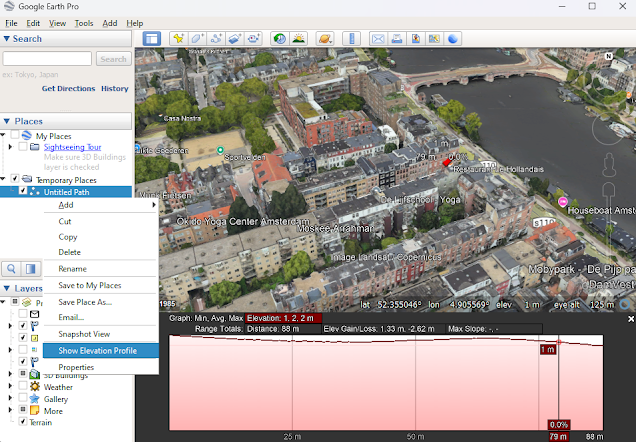This screenshot has width=636, height=442.
Task: Click the Add Polygon tool icon
Action: (197, 39)
